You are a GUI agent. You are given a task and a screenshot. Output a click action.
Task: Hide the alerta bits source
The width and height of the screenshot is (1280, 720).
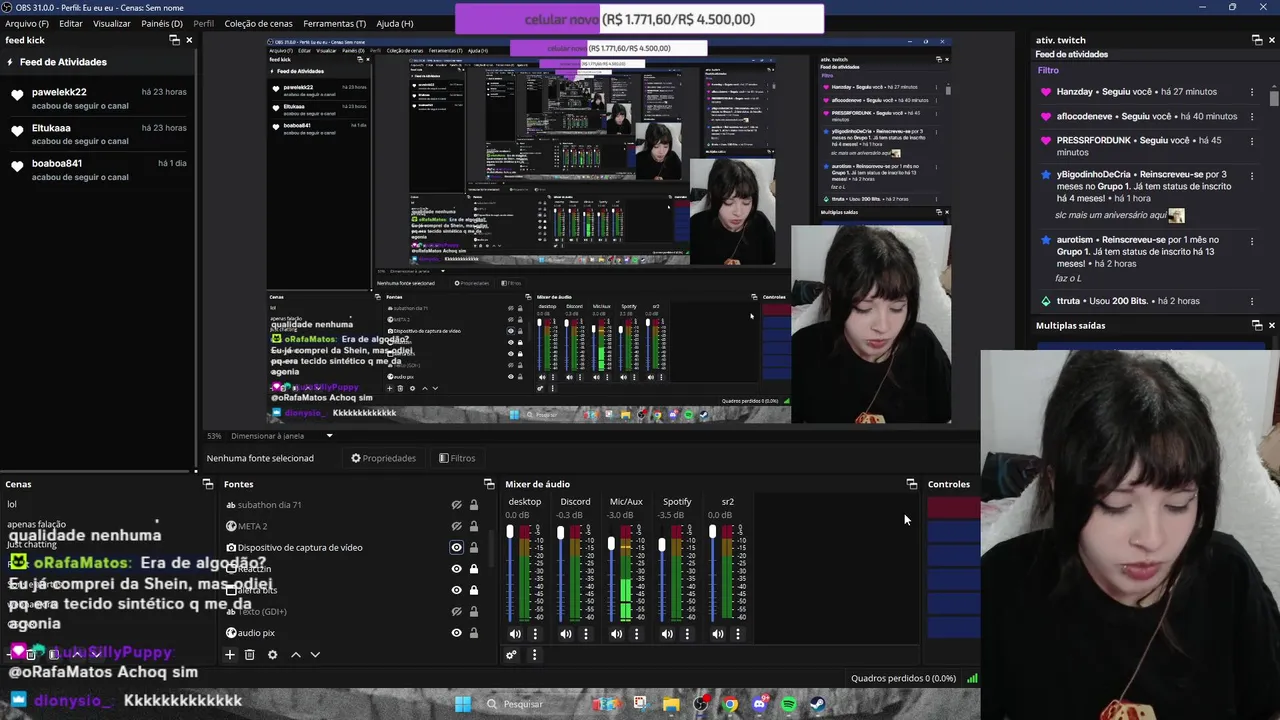pyautogui.click(x=456, y=590)
